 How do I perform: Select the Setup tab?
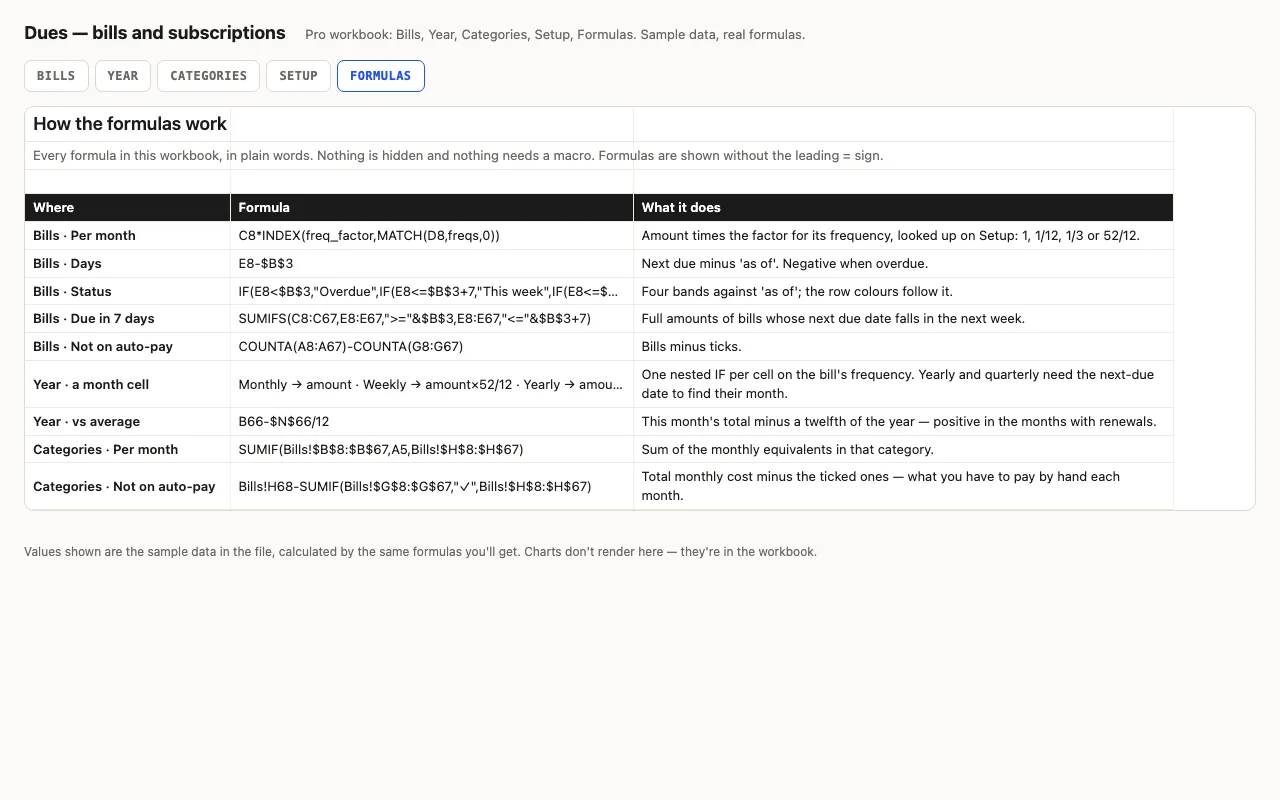point(298,76)
